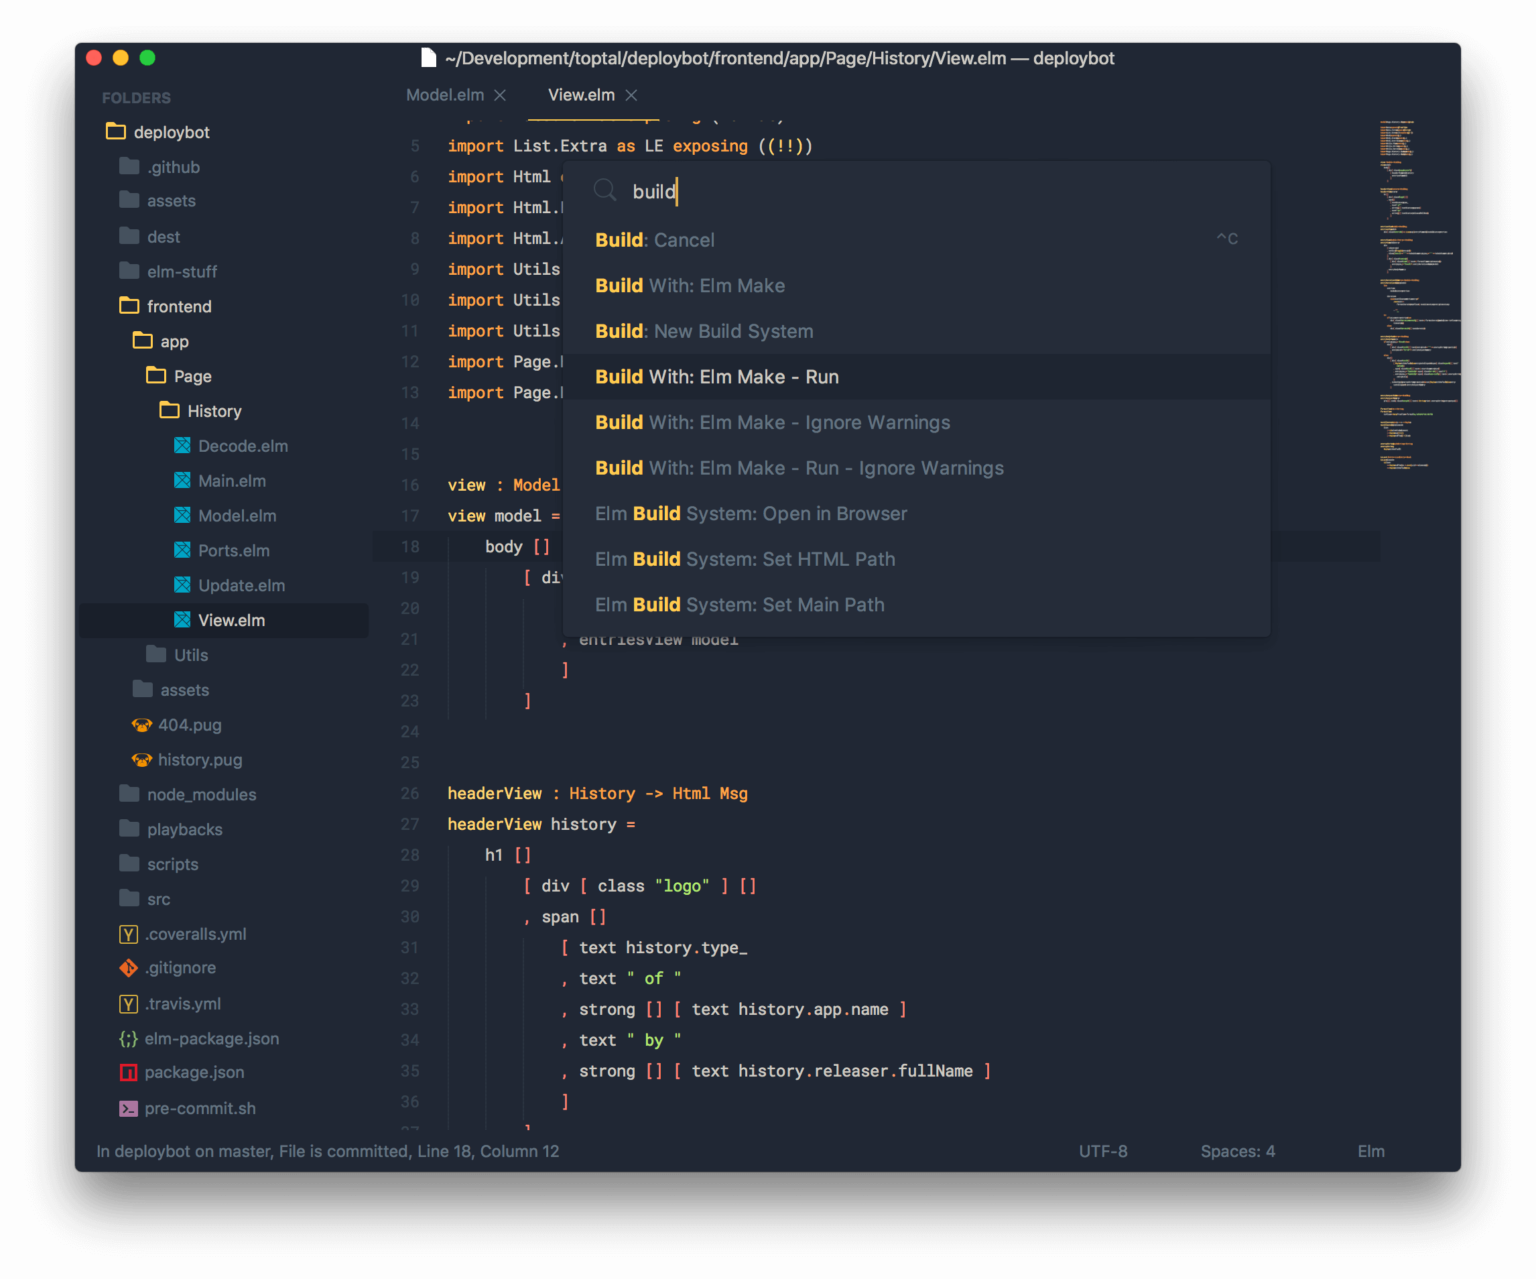
Task: Click the elm-package.json braces icon
Action: point(128,1038)
